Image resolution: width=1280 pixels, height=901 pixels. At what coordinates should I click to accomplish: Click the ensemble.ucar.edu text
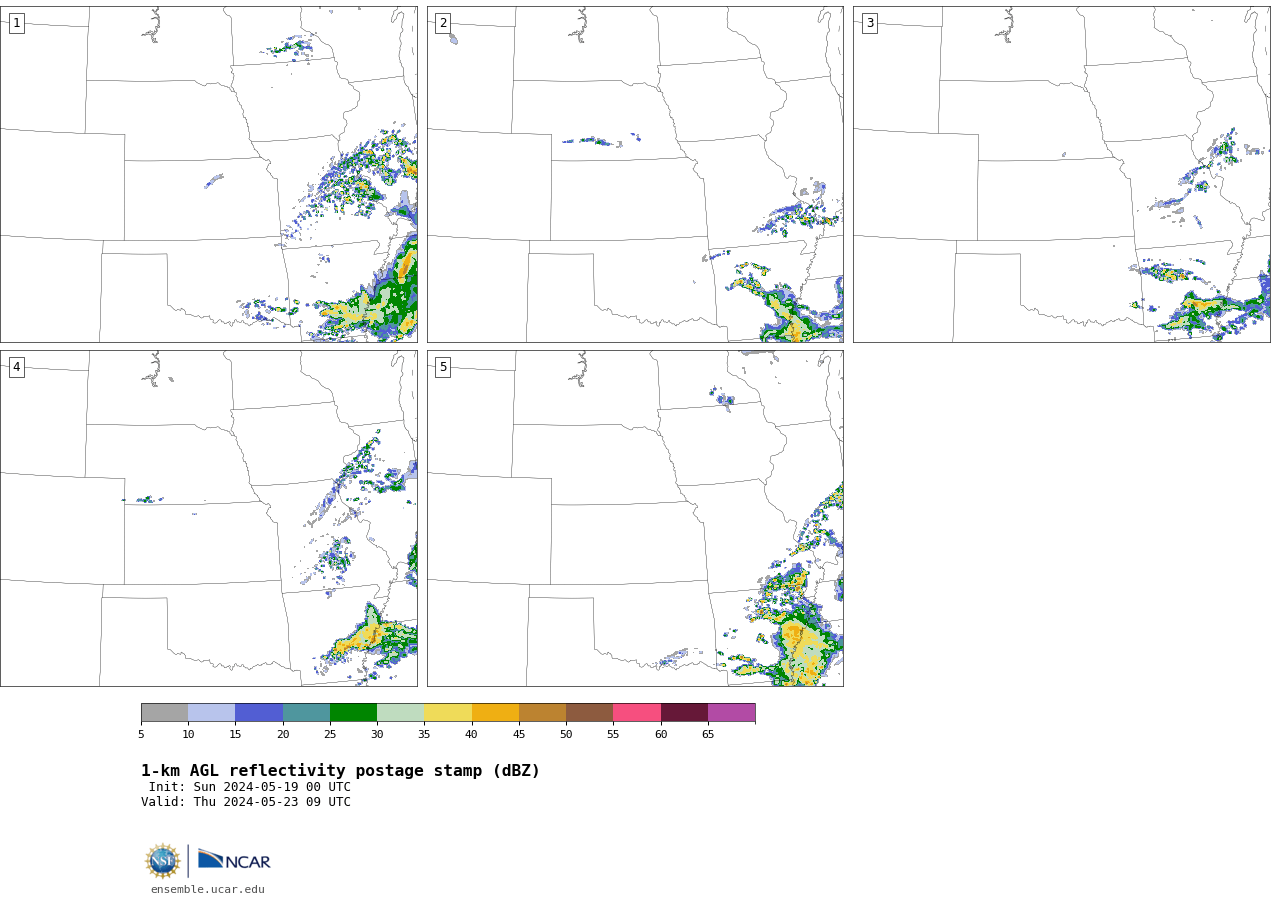[208, 889]
